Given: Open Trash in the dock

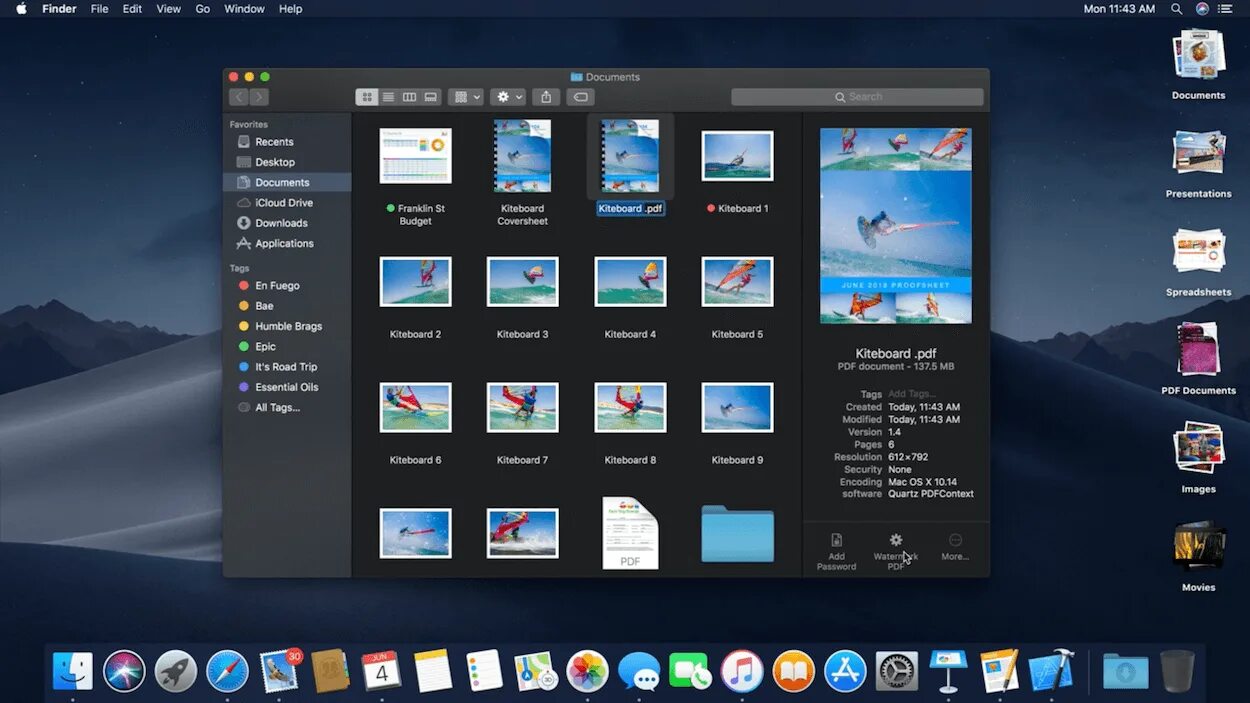Looking at the screenshot, I should (1177, 671).
